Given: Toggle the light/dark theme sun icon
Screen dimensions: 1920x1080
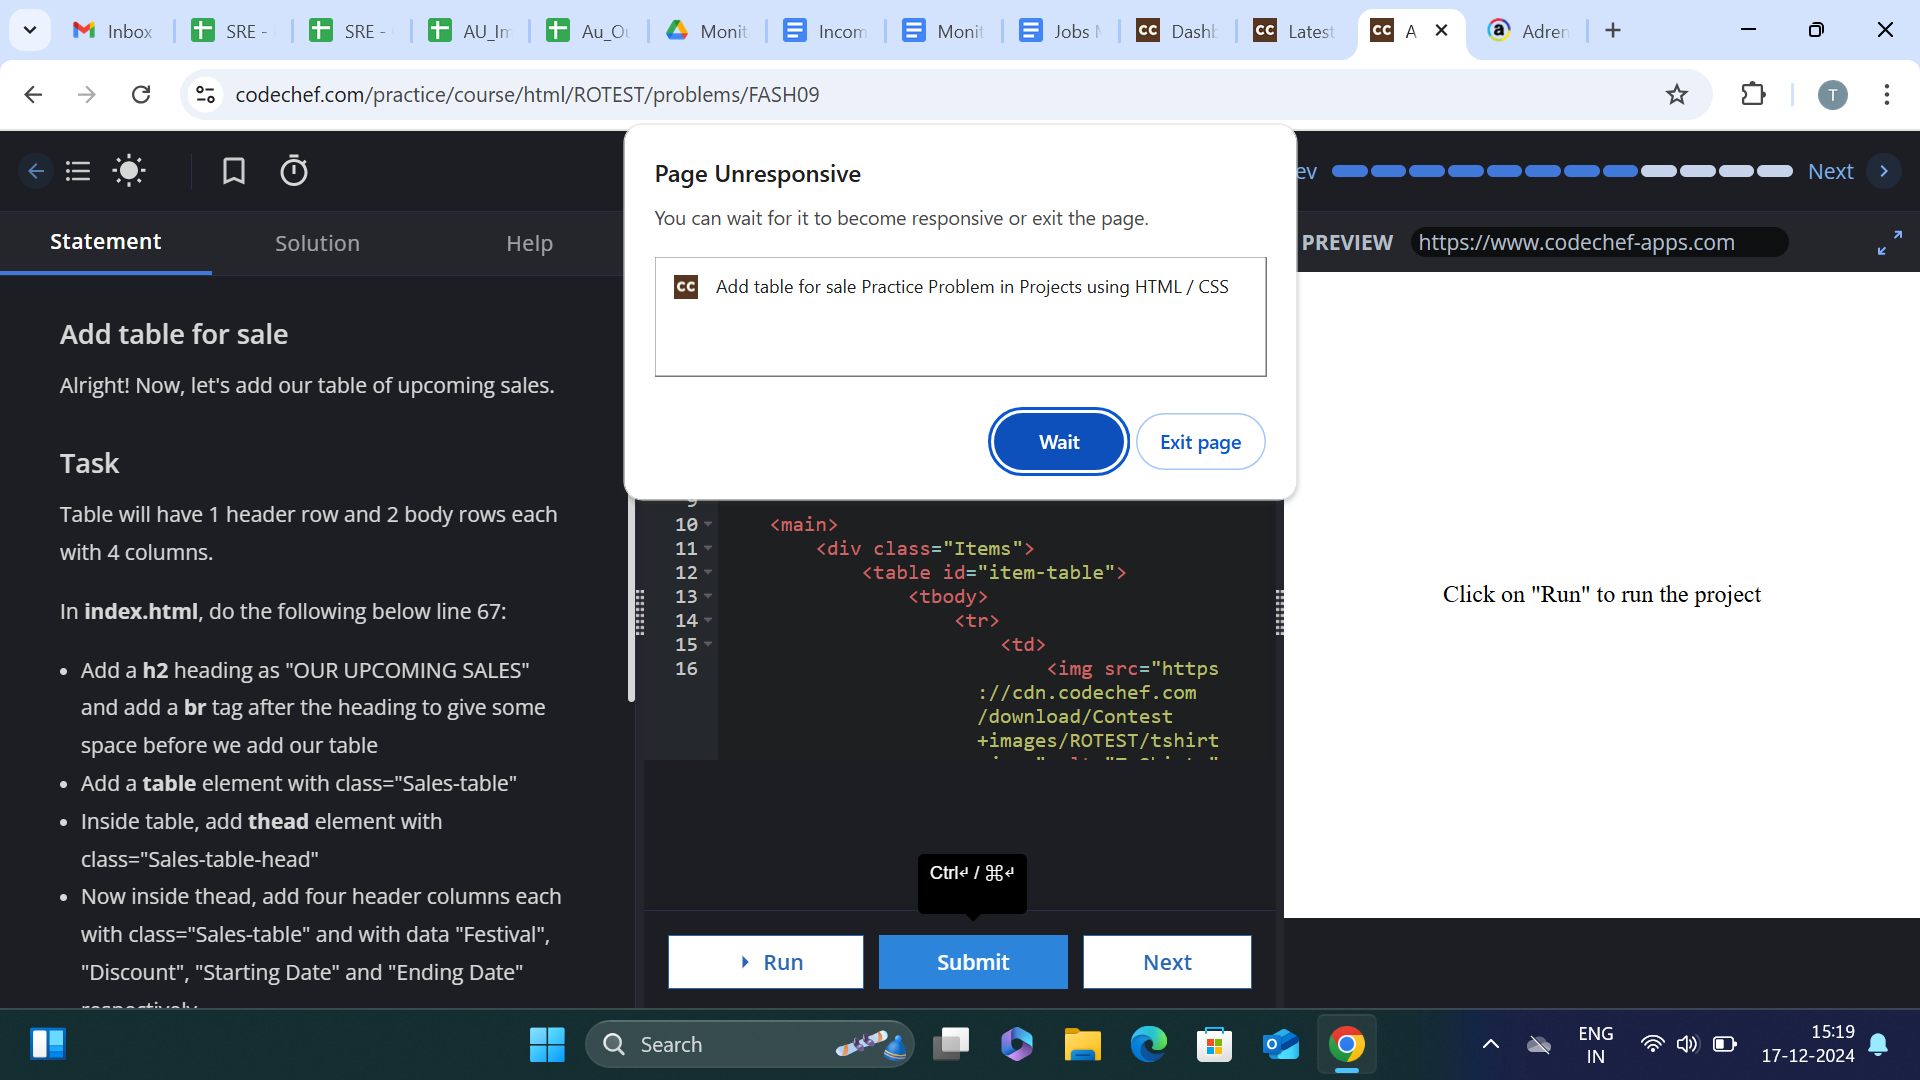Looking at the screenshot, I should tap(129, 171).
